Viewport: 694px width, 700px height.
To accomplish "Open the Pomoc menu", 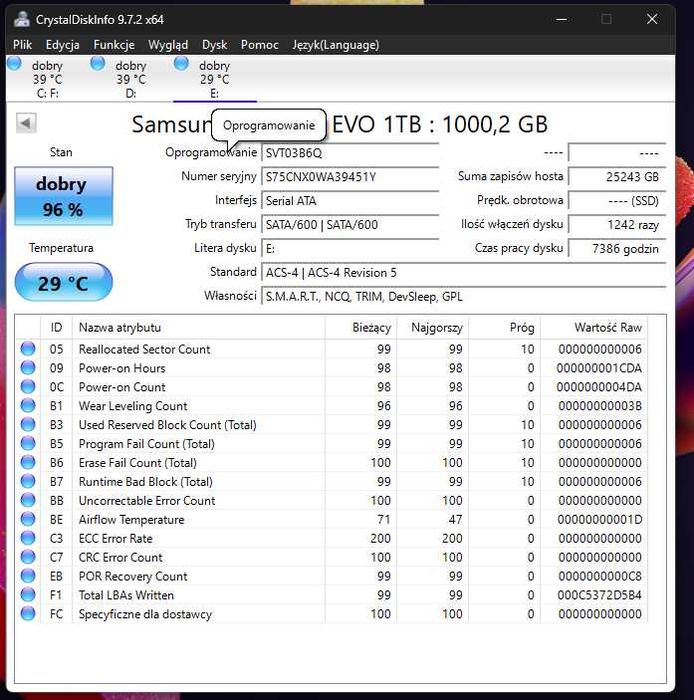I will (260, 45).
